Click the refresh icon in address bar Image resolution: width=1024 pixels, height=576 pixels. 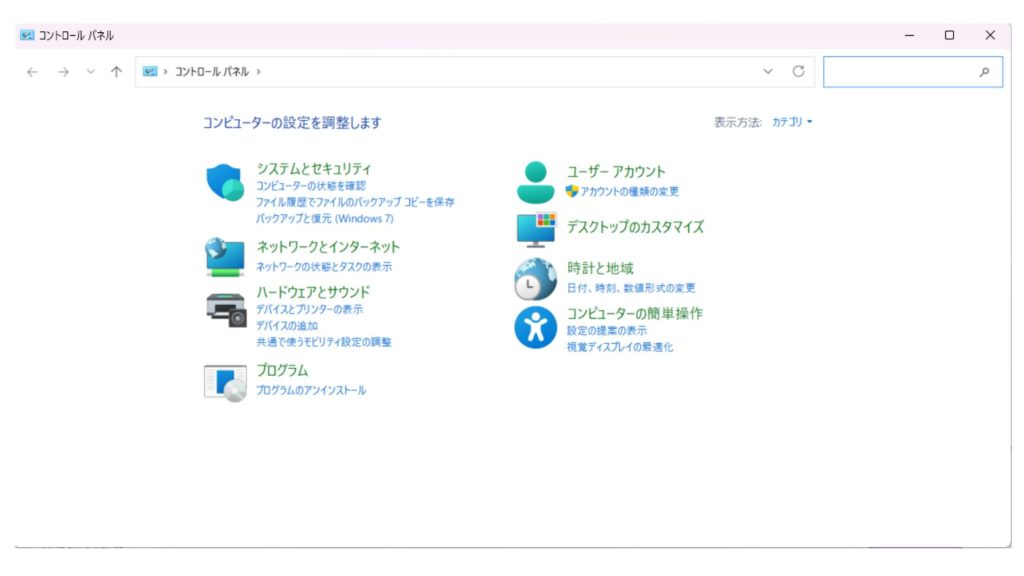[x=798, y=71]
